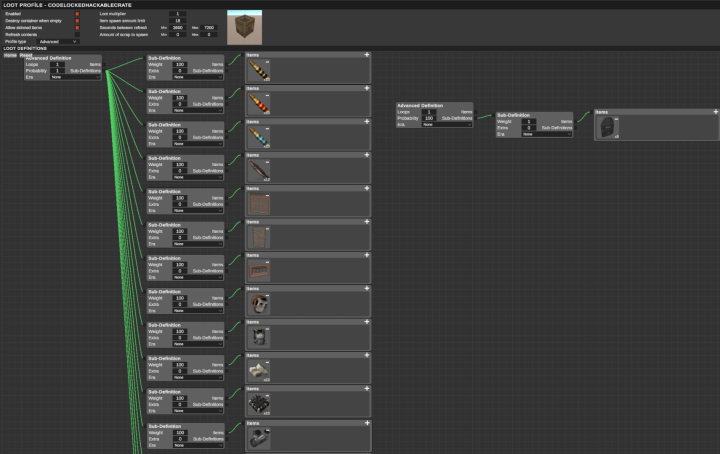
Task: Toggle Allow skinned items checkbox
Action: (77, 28)
